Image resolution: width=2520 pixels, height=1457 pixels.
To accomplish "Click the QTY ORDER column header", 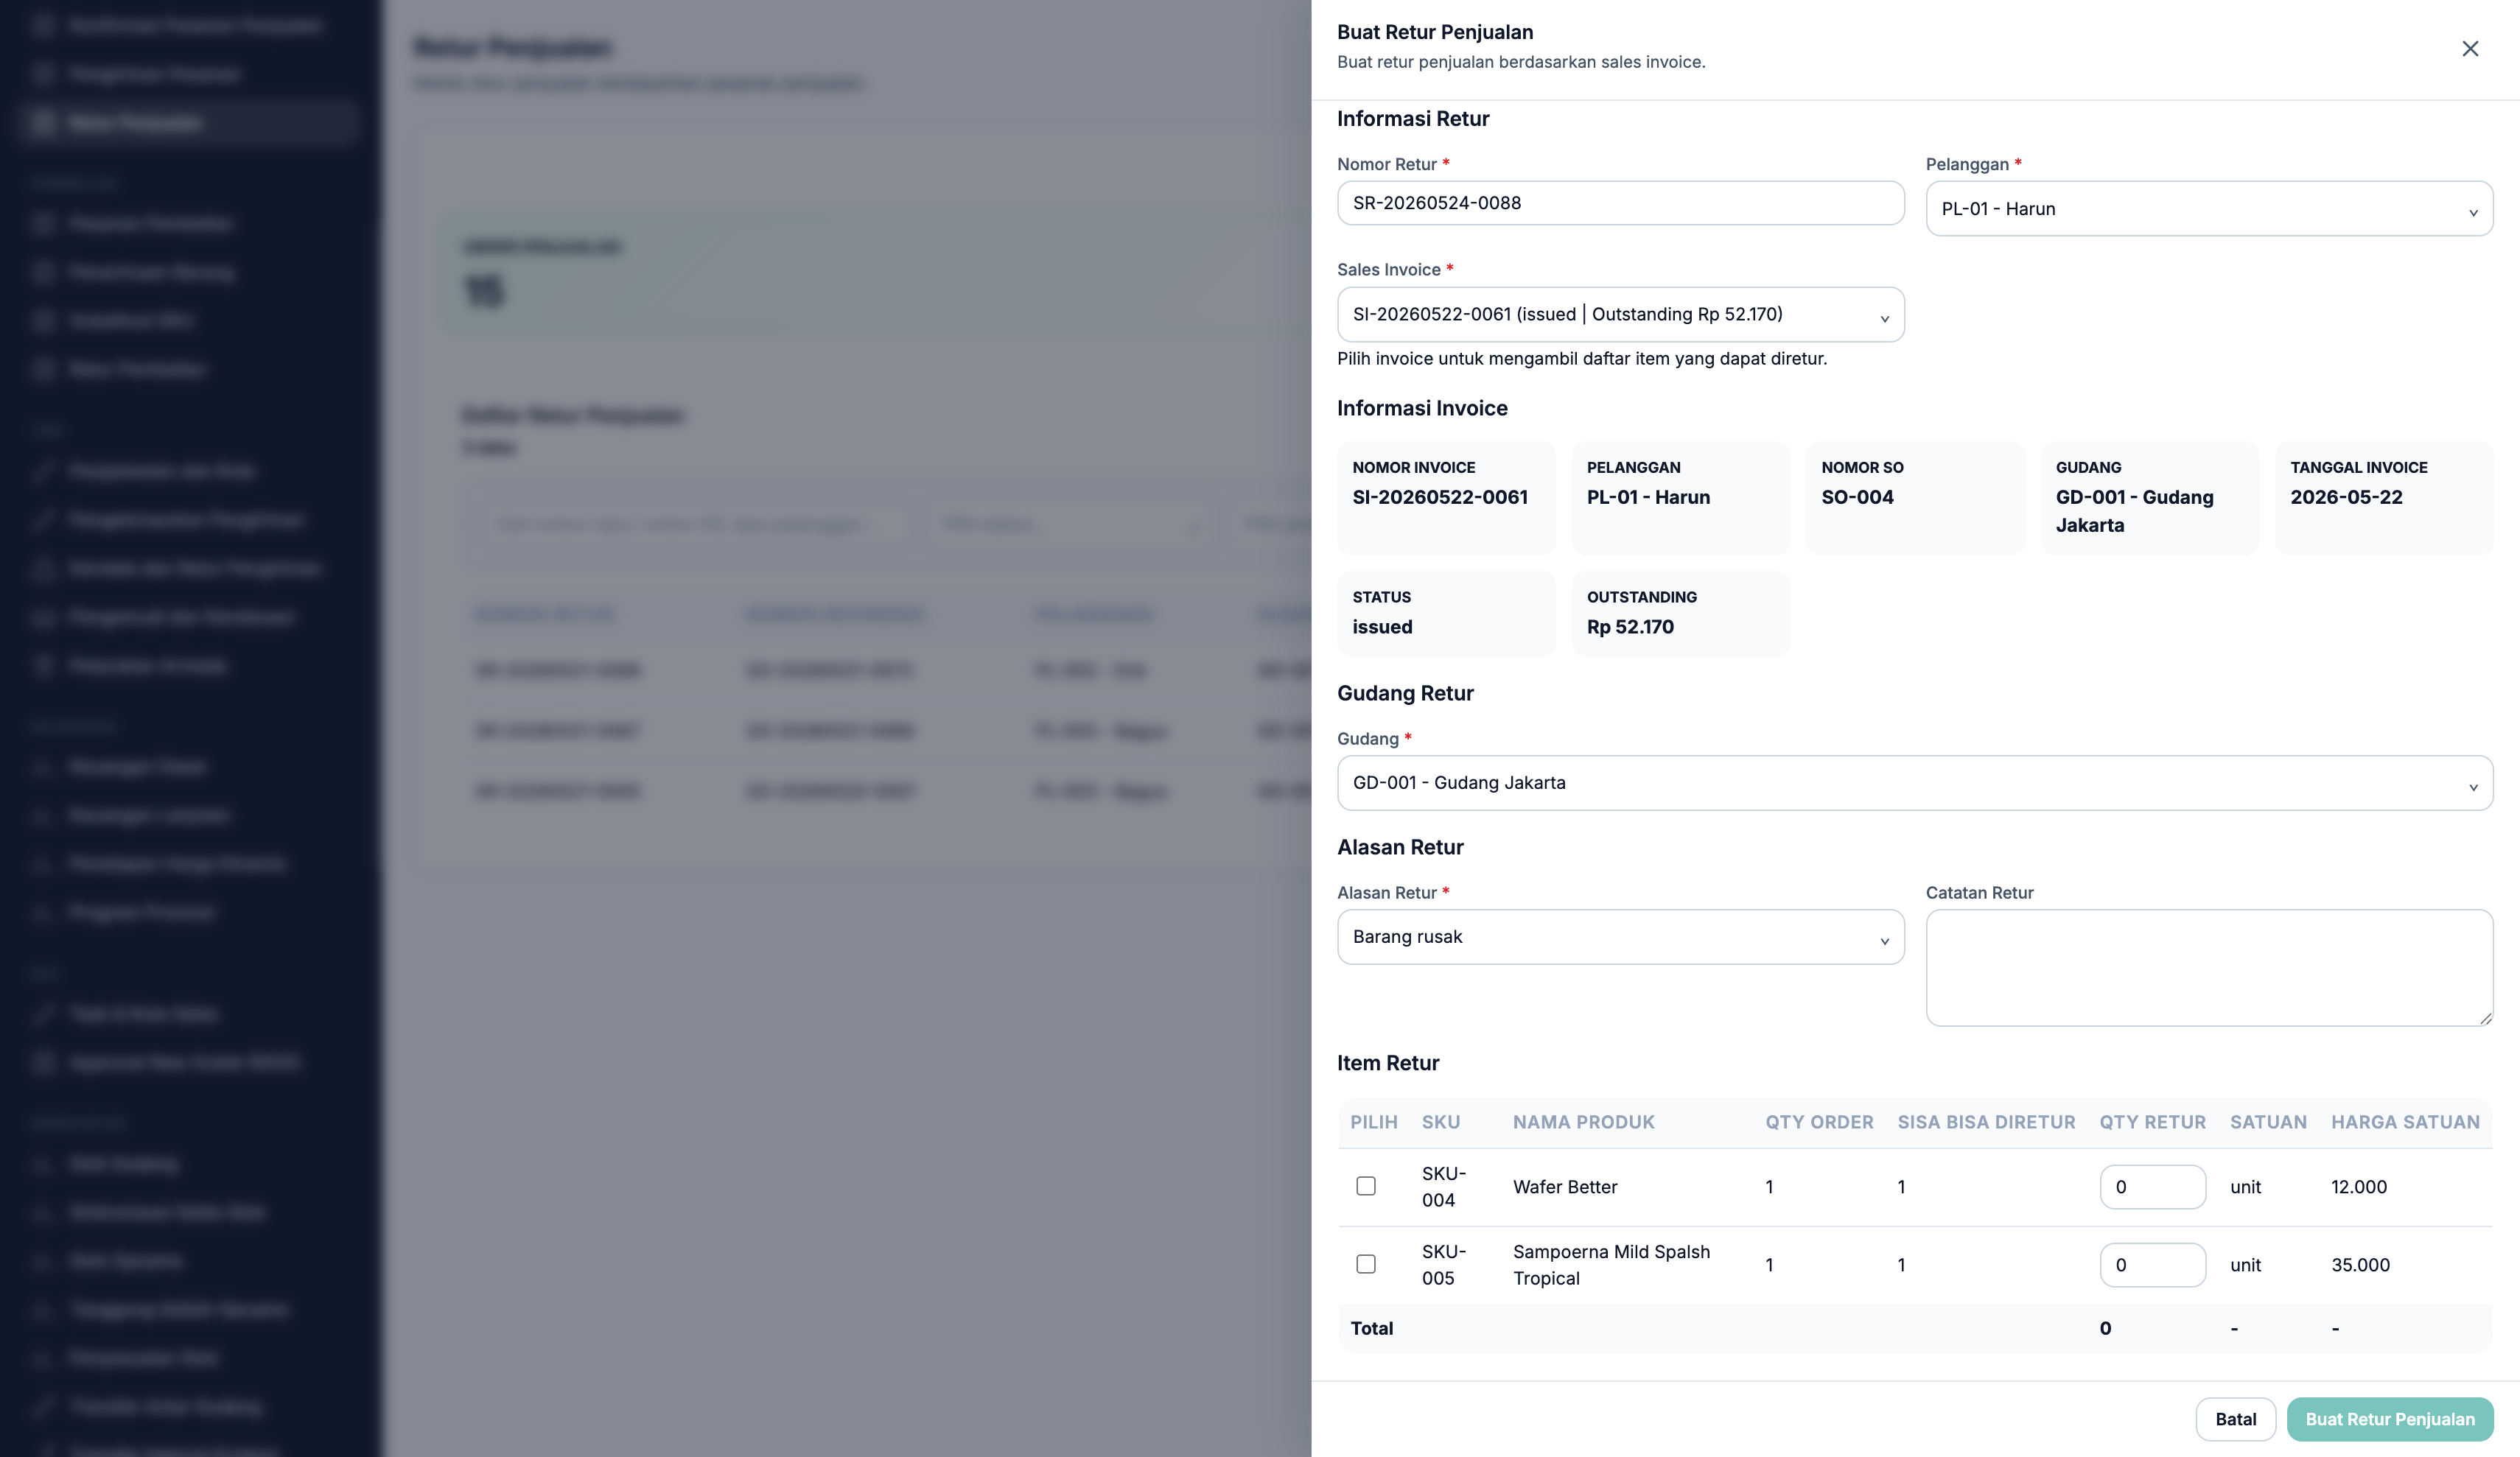I will [x=1819, y=1122].
